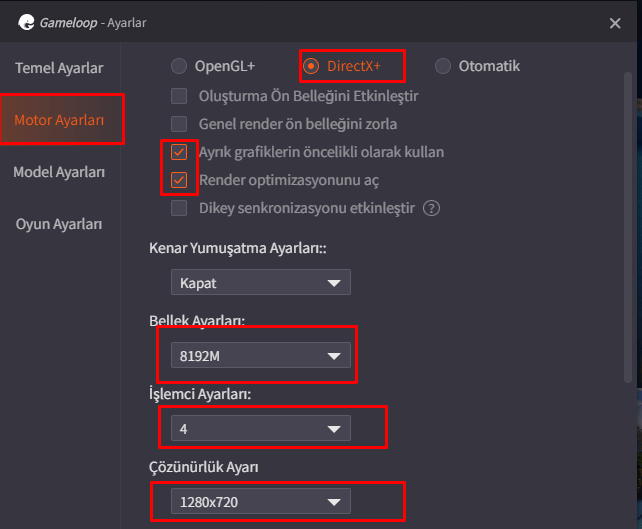
Task: Open the Çözünürlük dropdown showing 1280x720
Action: point(261,501)
